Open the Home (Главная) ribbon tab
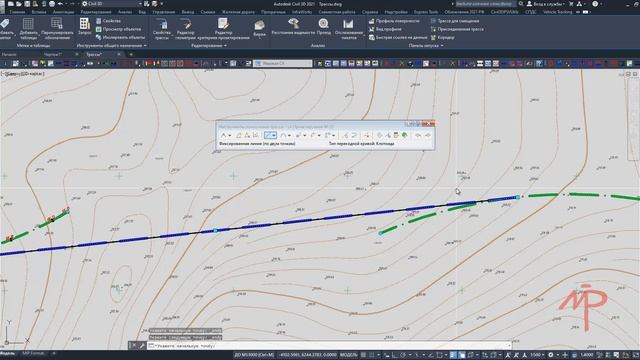This screenshot has height=360, width=640. [17, 12]
